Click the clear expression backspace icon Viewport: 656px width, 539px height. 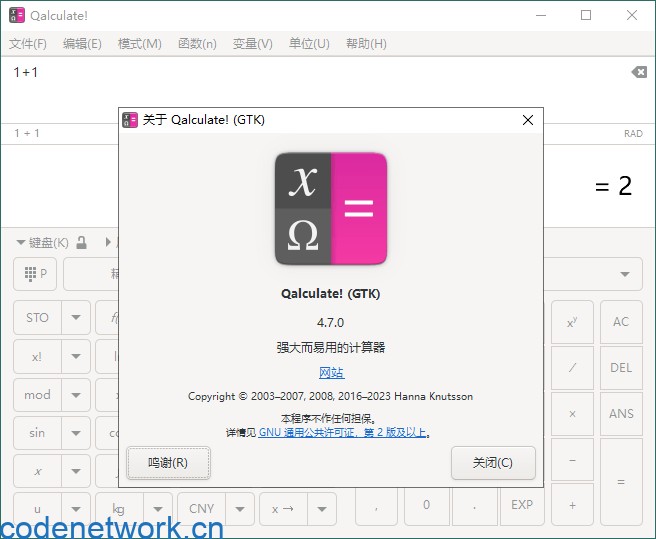(x=639, y=72)
